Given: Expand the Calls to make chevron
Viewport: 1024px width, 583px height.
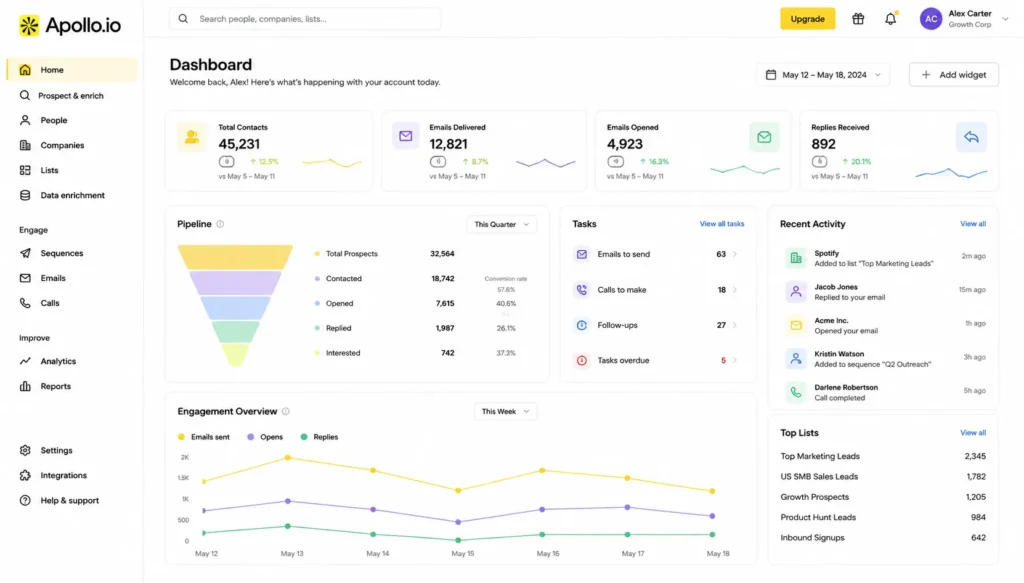Looking at the screenshot, I should point(735,290).
